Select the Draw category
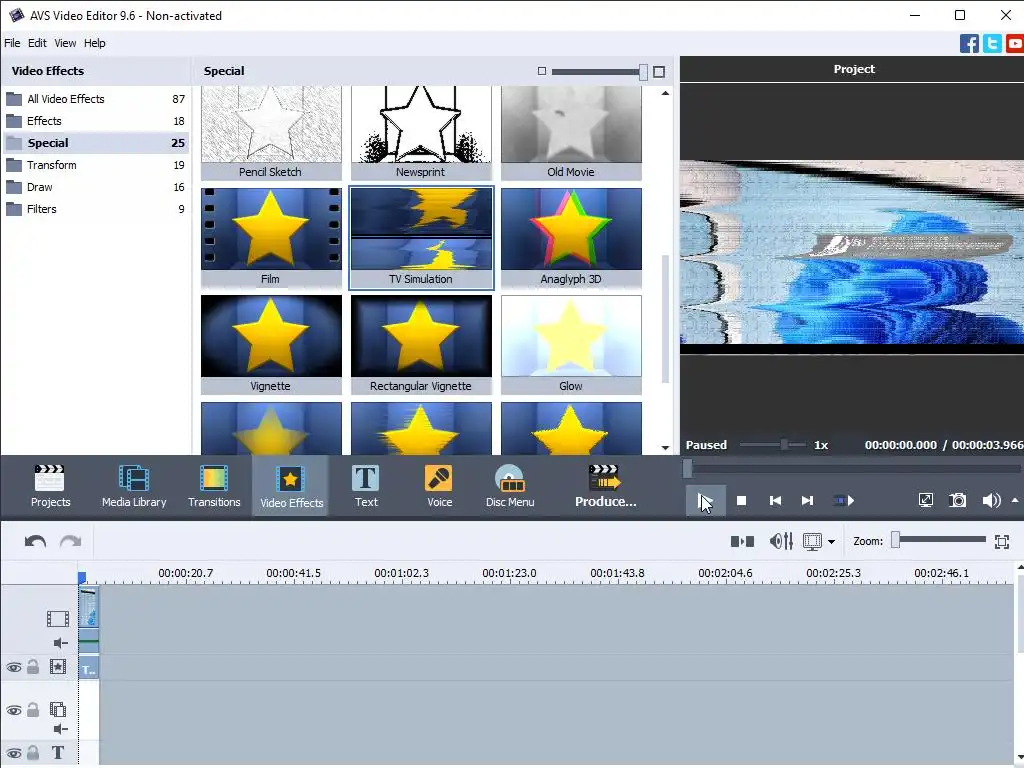Screen dimensions: 1024x768 (x=95, y=187)
